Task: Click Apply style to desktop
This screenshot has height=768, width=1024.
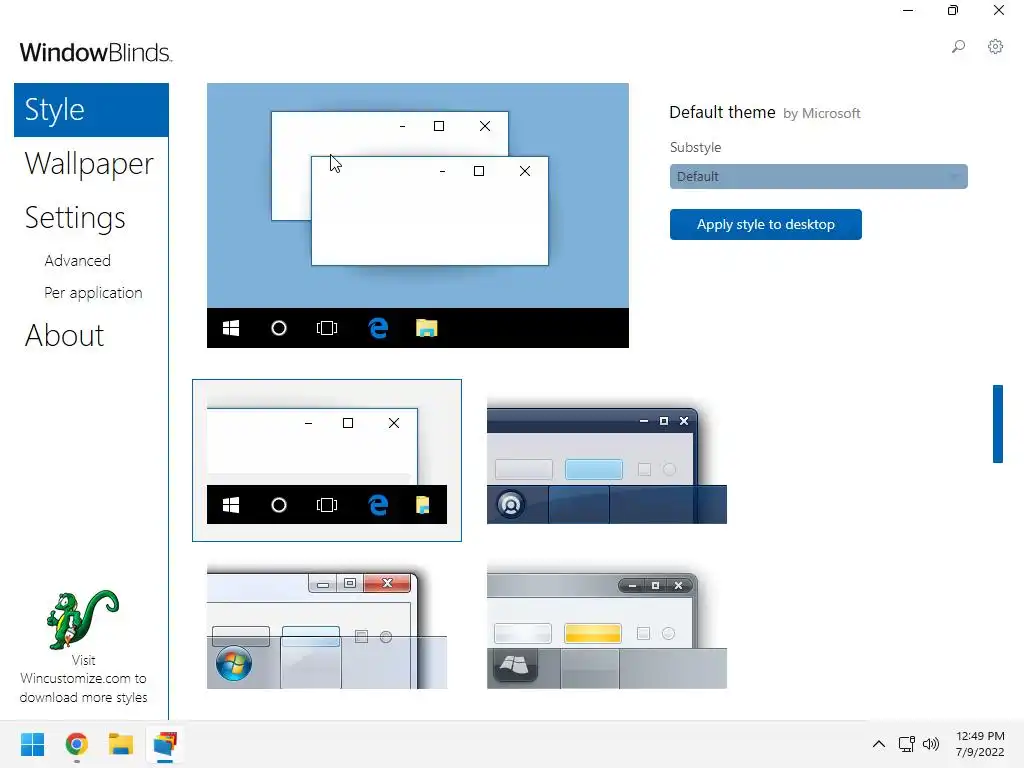Action: 765,225
